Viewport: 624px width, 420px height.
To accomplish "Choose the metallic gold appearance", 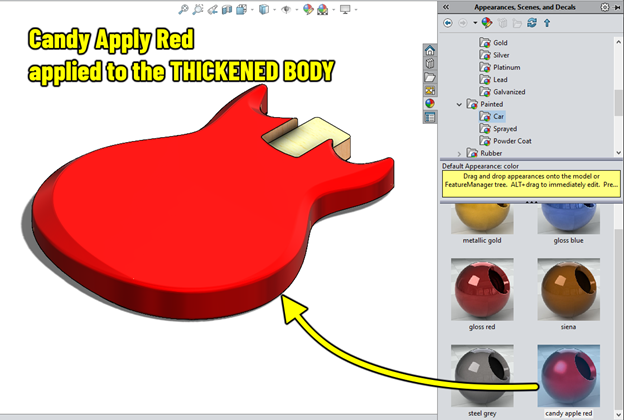I will click(x=482, y=224).
